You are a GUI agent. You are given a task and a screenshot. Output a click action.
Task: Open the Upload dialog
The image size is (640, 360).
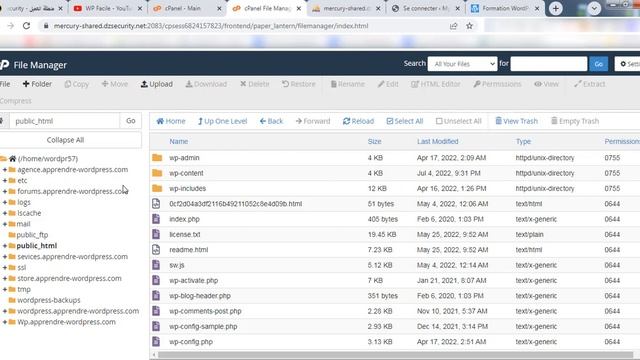pyautogui.click(x=157, y=84)
